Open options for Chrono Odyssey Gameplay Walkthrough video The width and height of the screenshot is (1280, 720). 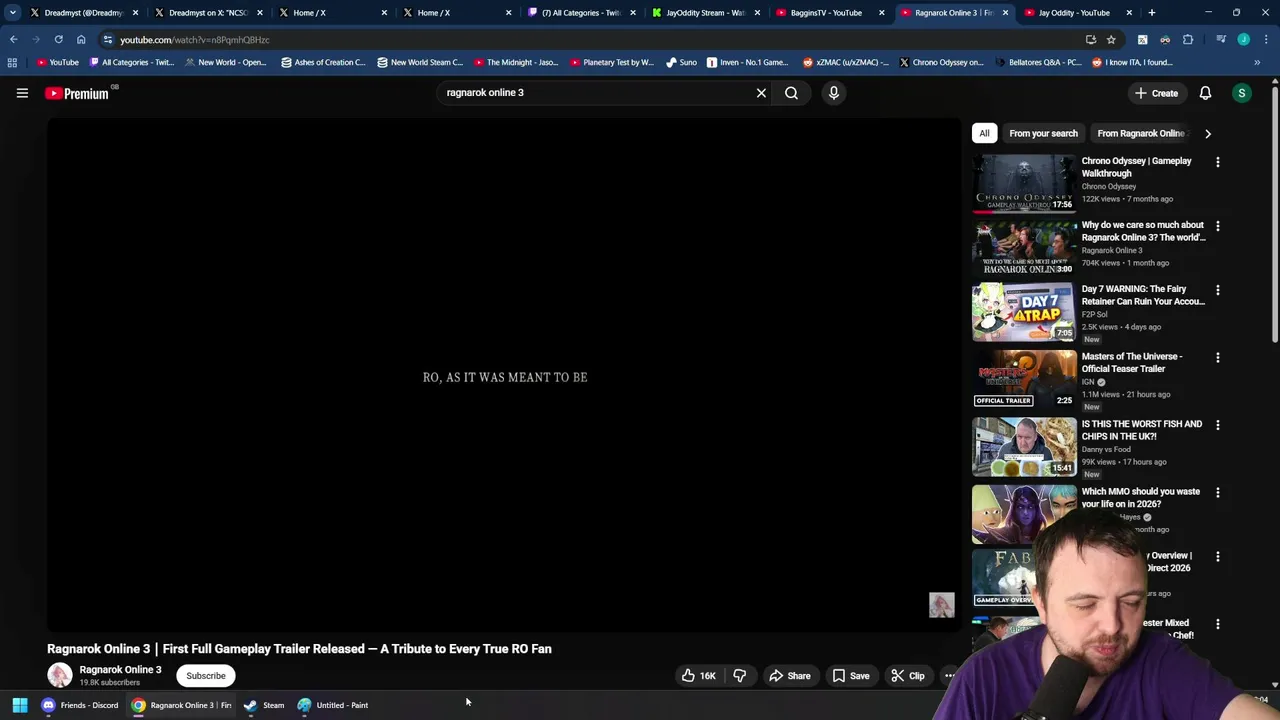pyautogui.click(x=1217, y=162)
